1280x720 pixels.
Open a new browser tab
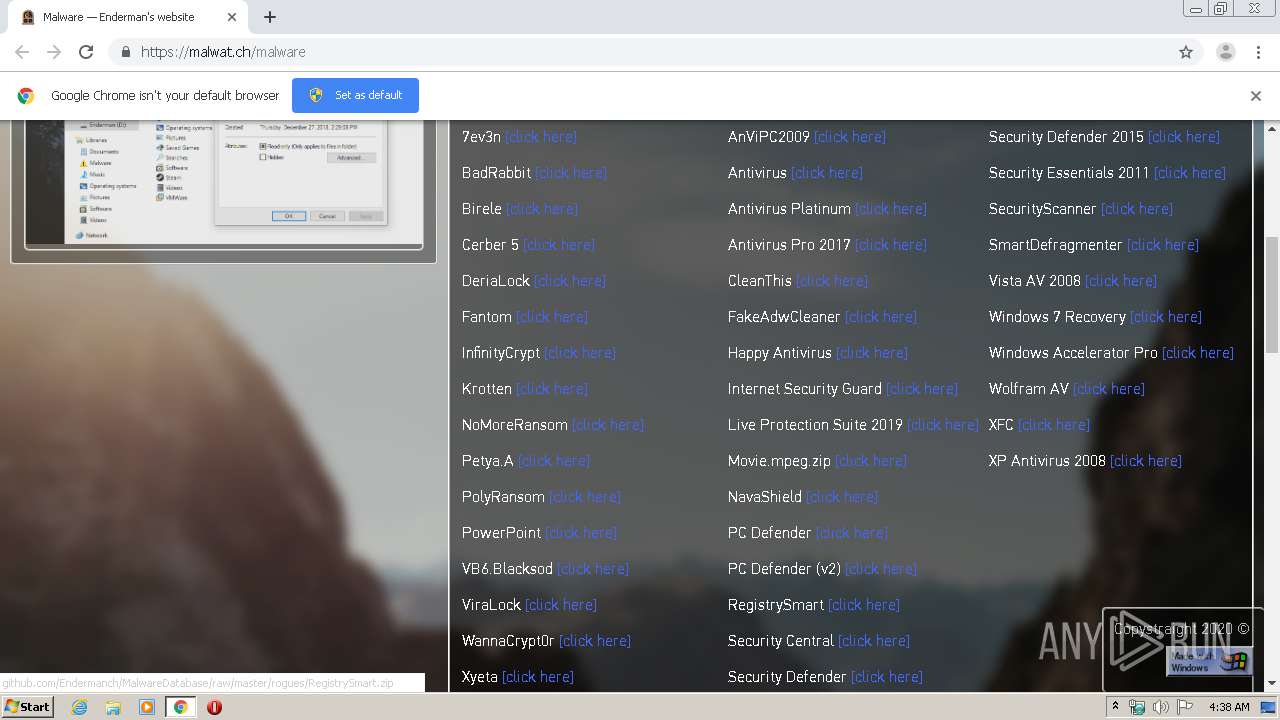[270, 17]
